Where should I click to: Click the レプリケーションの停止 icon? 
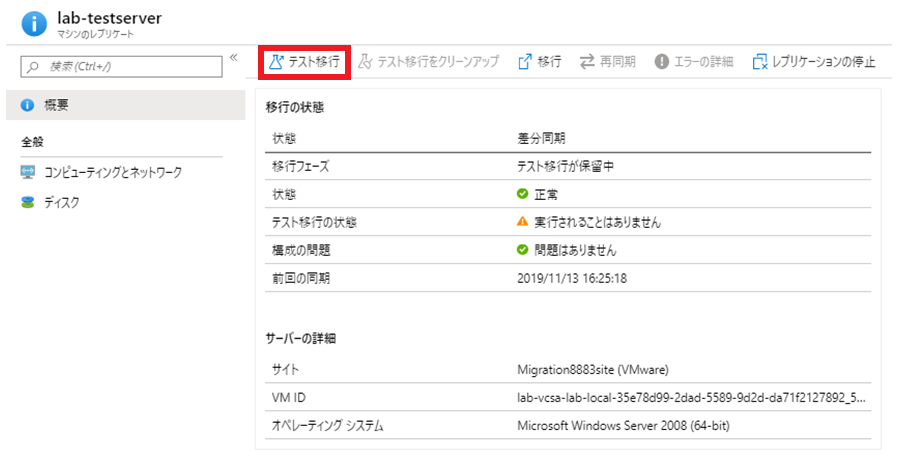(x=759, y=62)
